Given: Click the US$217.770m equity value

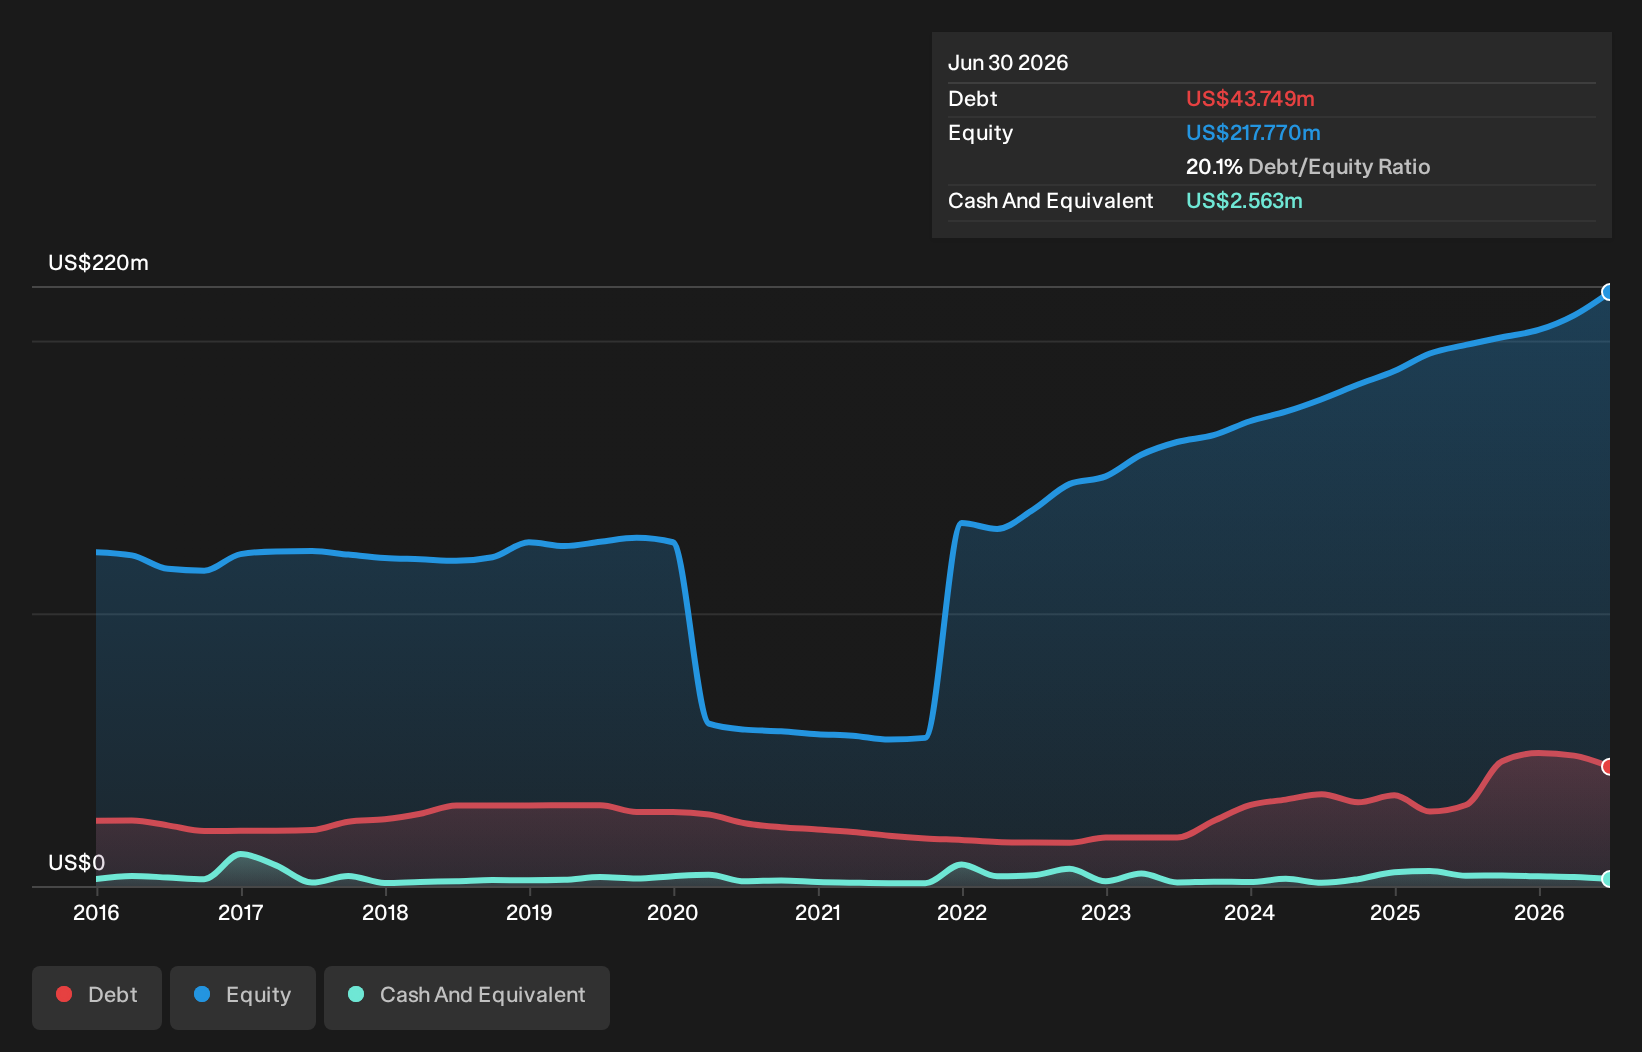Looking at the screenshot, I should (x=1253, y=133).
